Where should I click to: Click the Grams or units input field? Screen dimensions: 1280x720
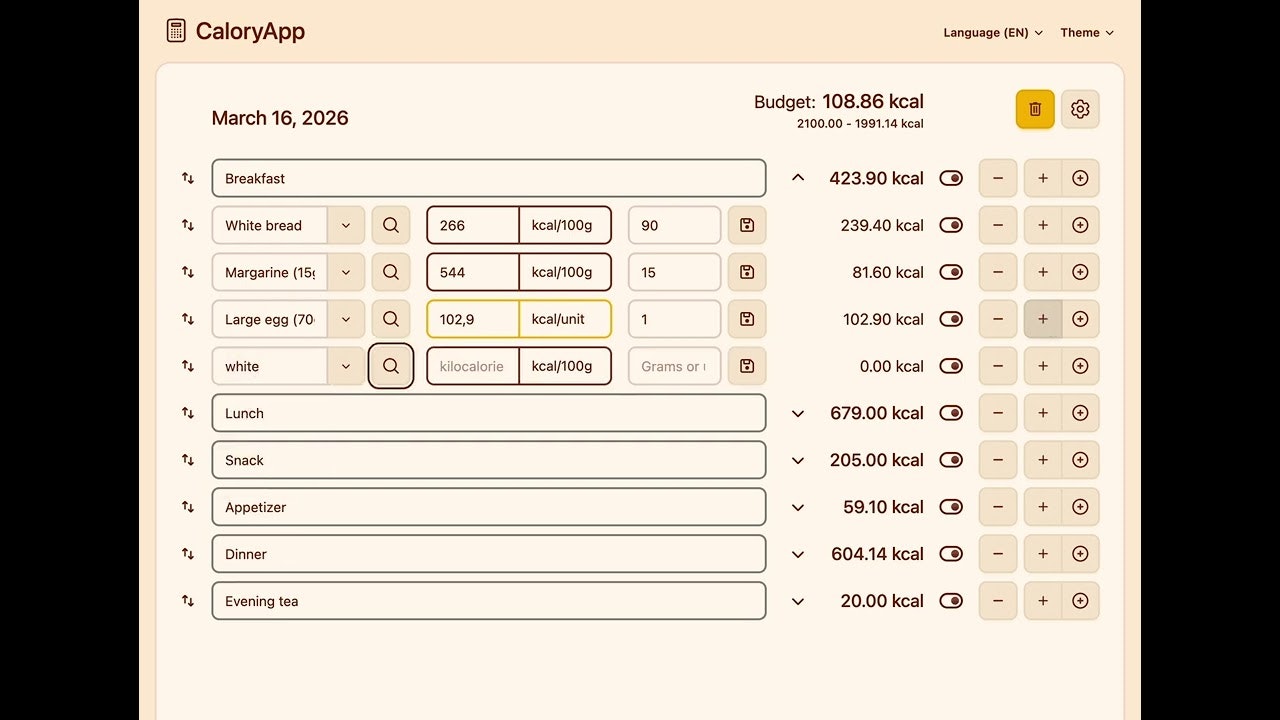tap(674, 366)
